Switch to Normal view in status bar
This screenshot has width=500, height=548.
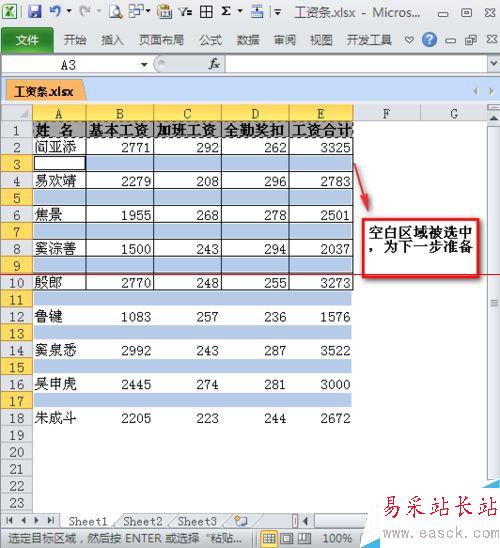(x=269, y=538)
